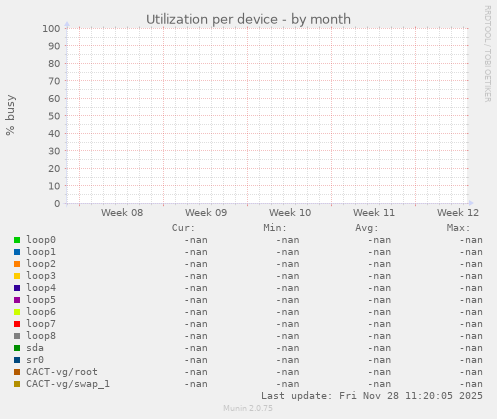497x419 pixels.
Task: Select the loop3 legend label
Action: 41,276
